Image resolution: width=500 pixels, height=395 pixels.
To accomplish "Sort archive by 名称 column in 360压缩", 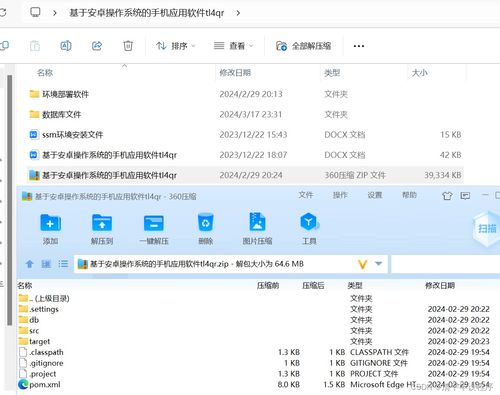I will [x=25, y=285].
